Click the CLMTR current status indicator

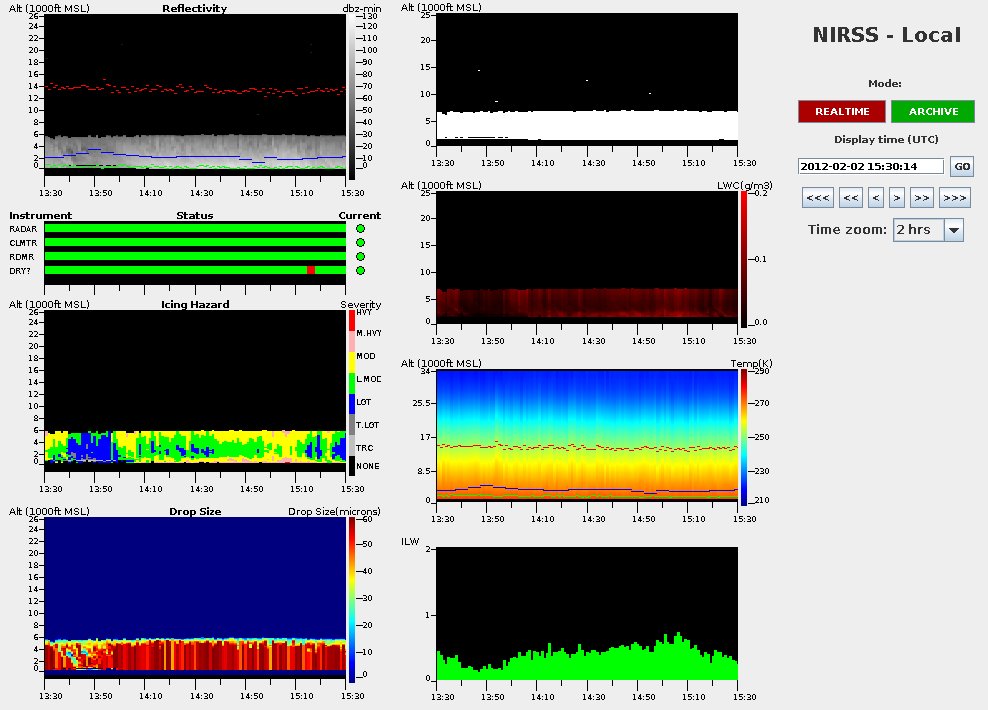click(x=360, y=242)
